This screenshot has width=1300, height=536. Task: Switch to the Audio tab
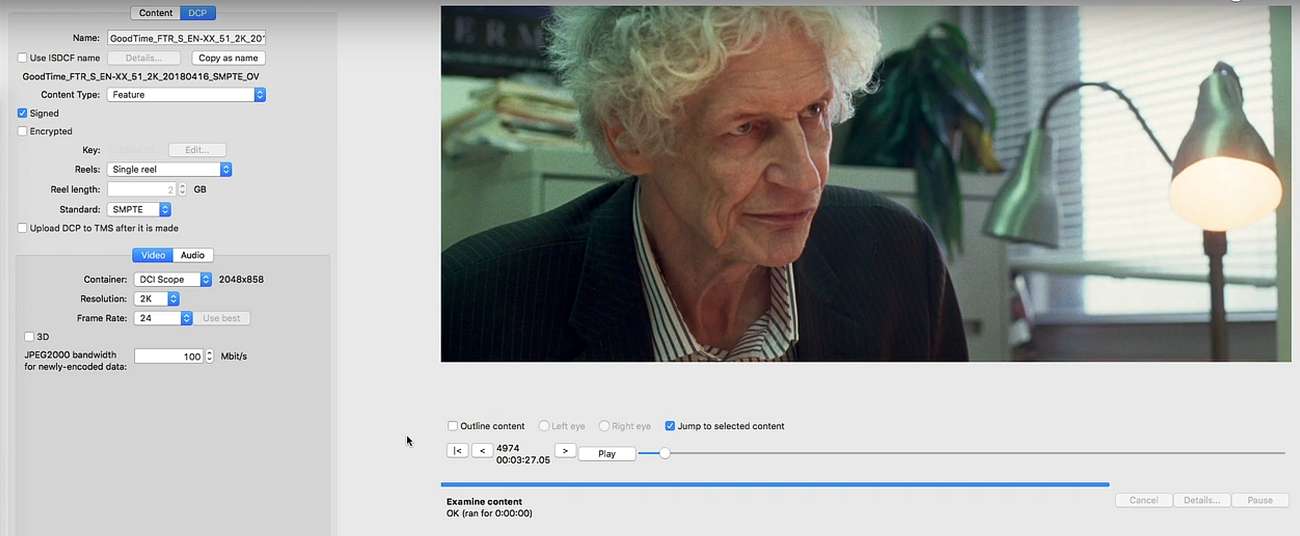[x=193, y=255]
